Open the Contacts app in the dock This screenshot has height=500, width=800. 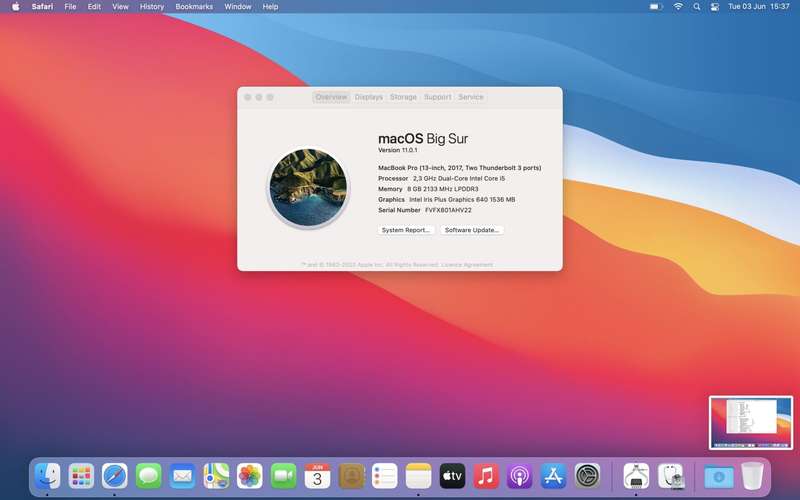[x=351, y=476]
